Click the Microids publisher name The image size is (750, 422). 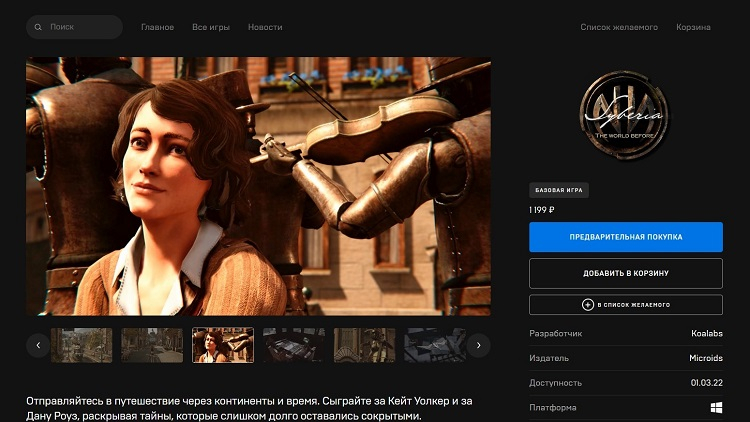(706, 358)
